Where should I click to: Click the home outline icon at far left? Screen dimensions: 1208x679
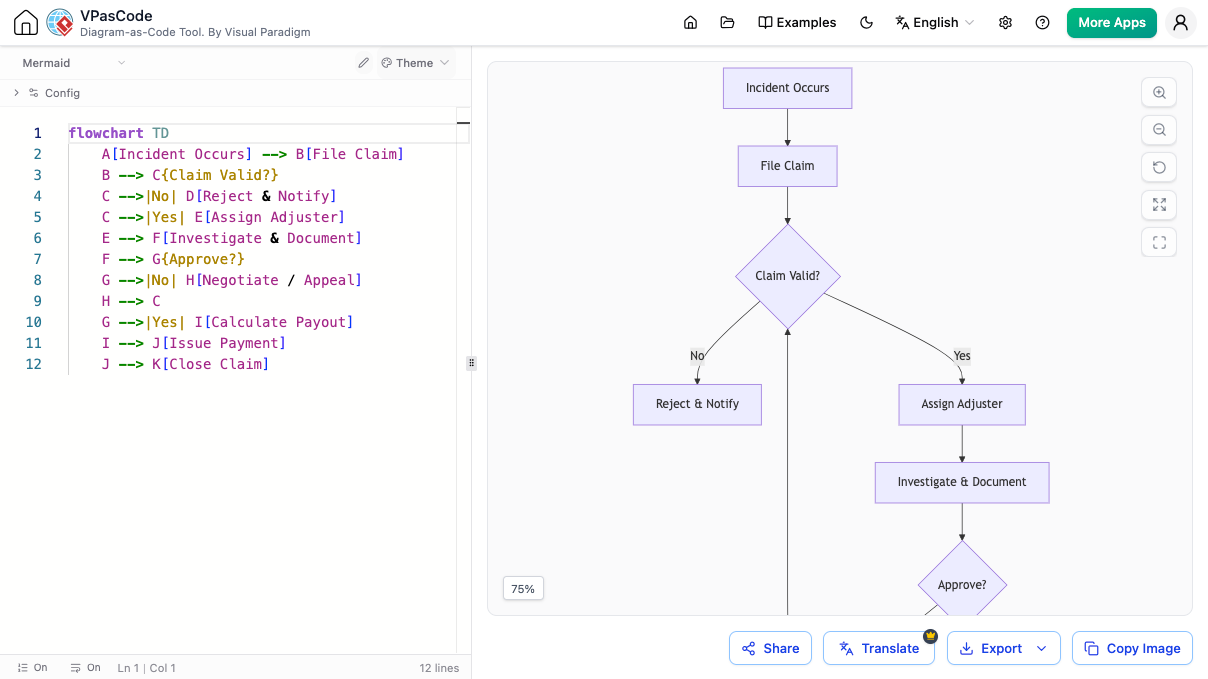click(x=26, y=23)
